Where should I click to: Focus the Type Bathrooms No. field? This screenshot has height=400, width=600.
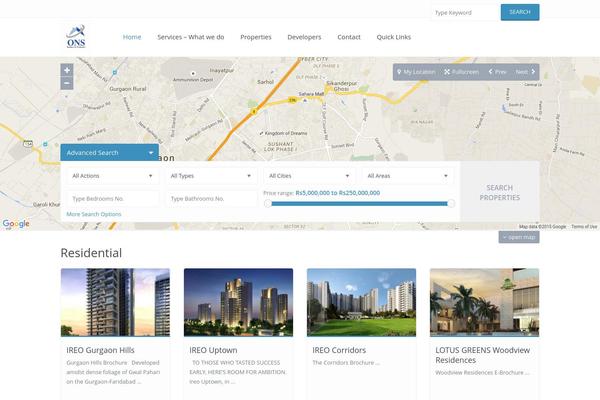point(211,199)
